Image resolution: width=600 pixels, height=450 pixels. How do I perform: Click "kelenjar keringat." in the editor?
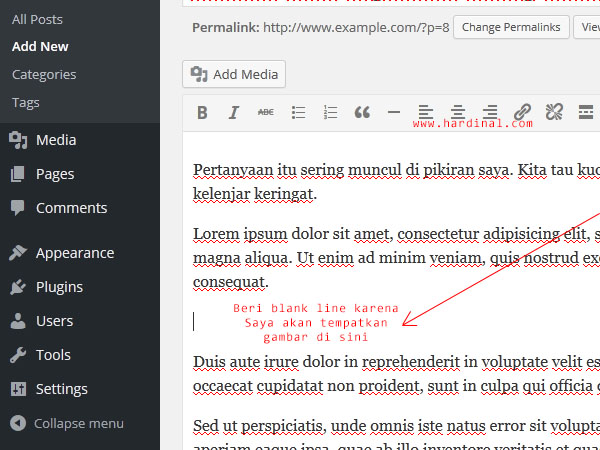[255, 194]
